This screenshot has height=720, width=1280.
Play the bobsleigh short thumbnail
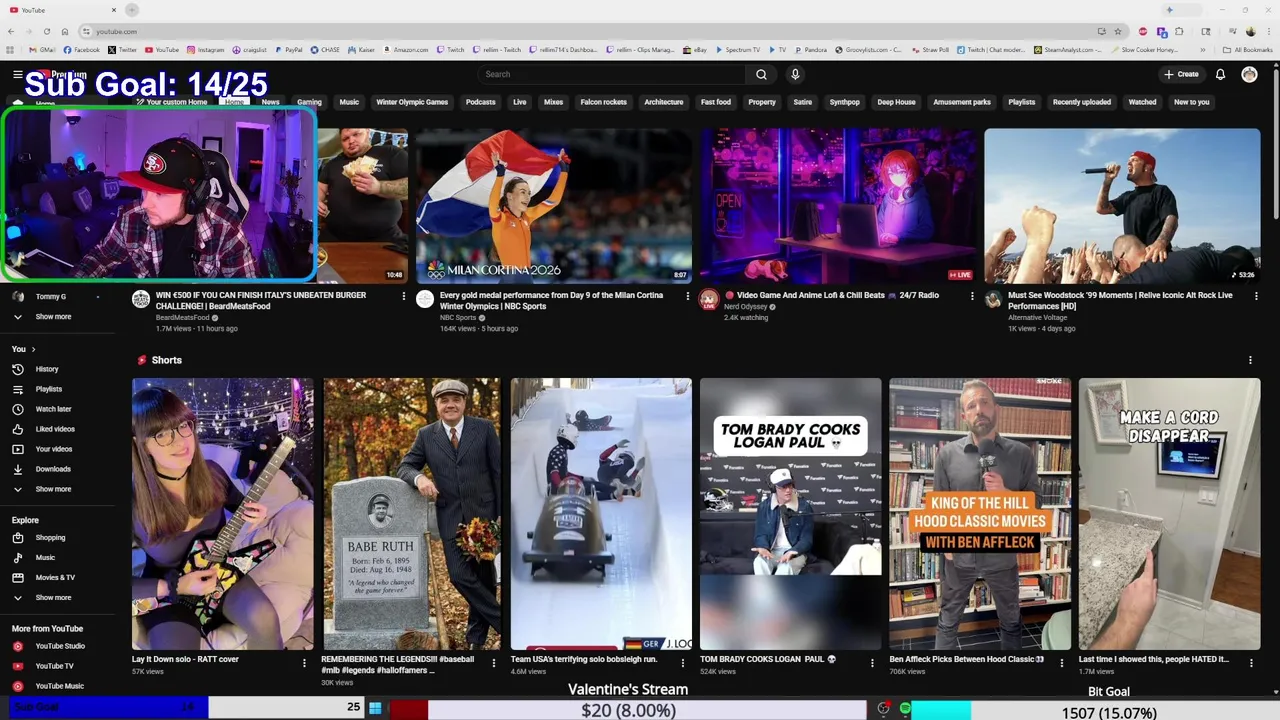(x=601, y=514)
